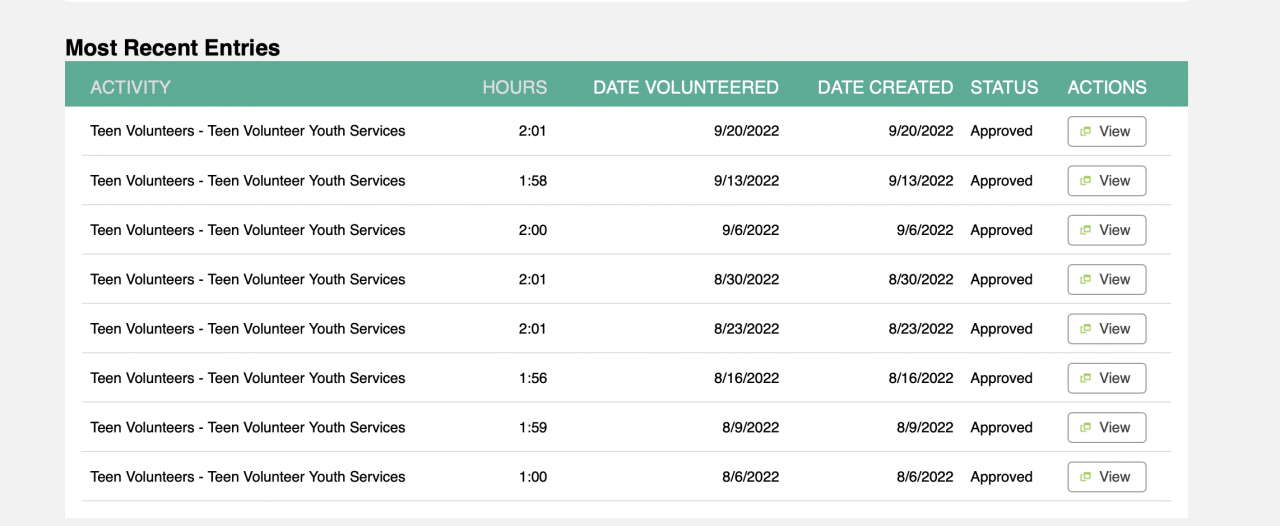Click the Actions column header
The width and height of the screenshot is (1280, 526).
[x=1107, y=87]
